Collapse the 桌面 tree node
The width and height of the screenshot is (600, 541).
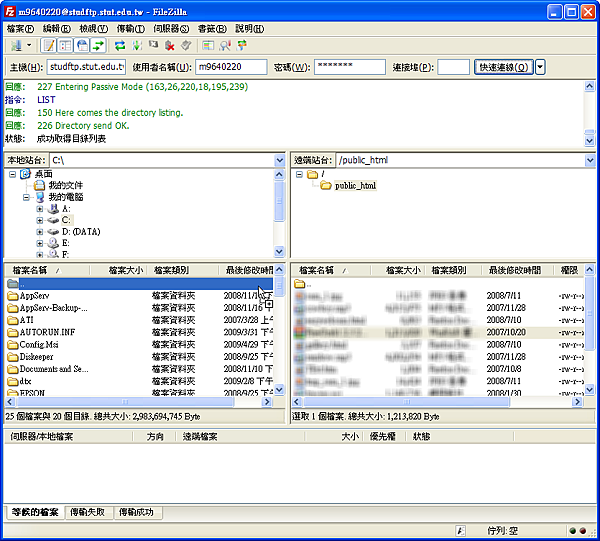[13, 174]
